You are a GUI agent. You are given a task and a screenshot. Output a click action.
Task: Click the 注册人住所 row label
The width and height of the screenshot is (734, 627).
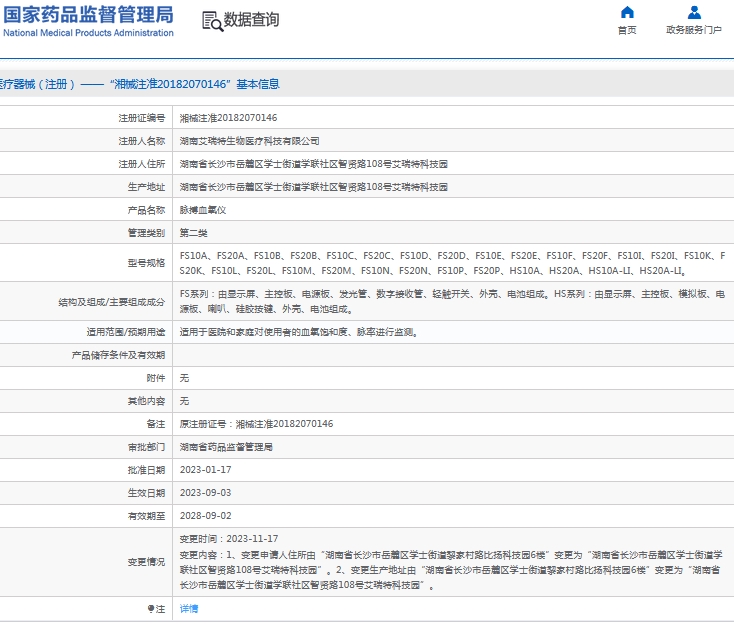coord(142,164)
